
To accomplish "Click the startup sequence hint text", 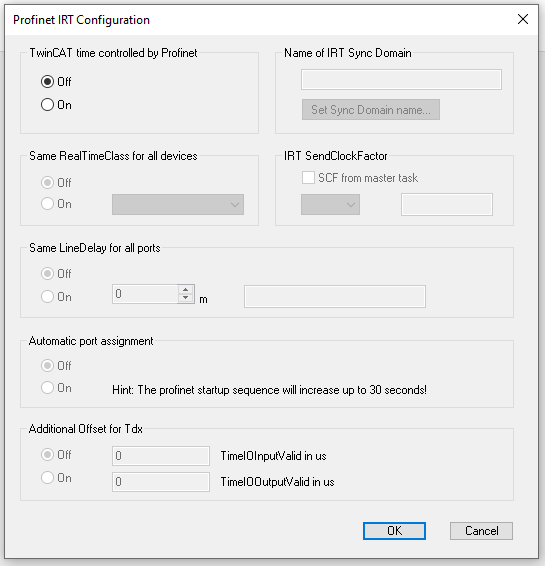I will pos(269,390).
